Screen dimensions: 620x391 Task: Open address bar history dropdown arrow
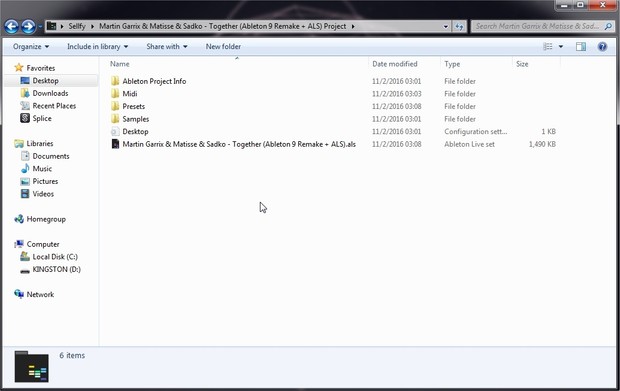[446, 26]
